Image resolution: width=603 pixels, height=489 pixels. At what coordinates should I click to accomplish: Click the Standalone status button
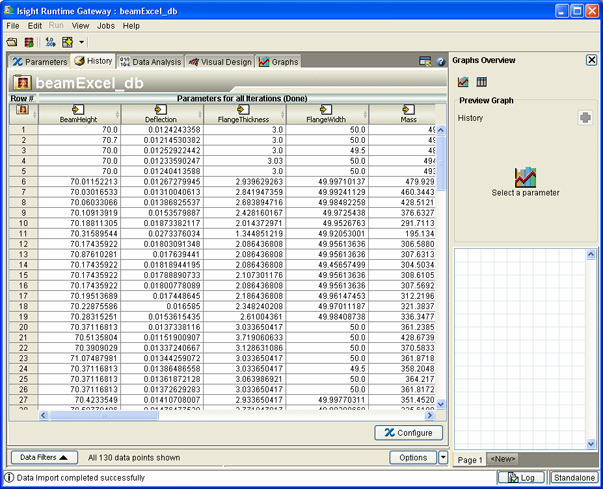point(574,477)
